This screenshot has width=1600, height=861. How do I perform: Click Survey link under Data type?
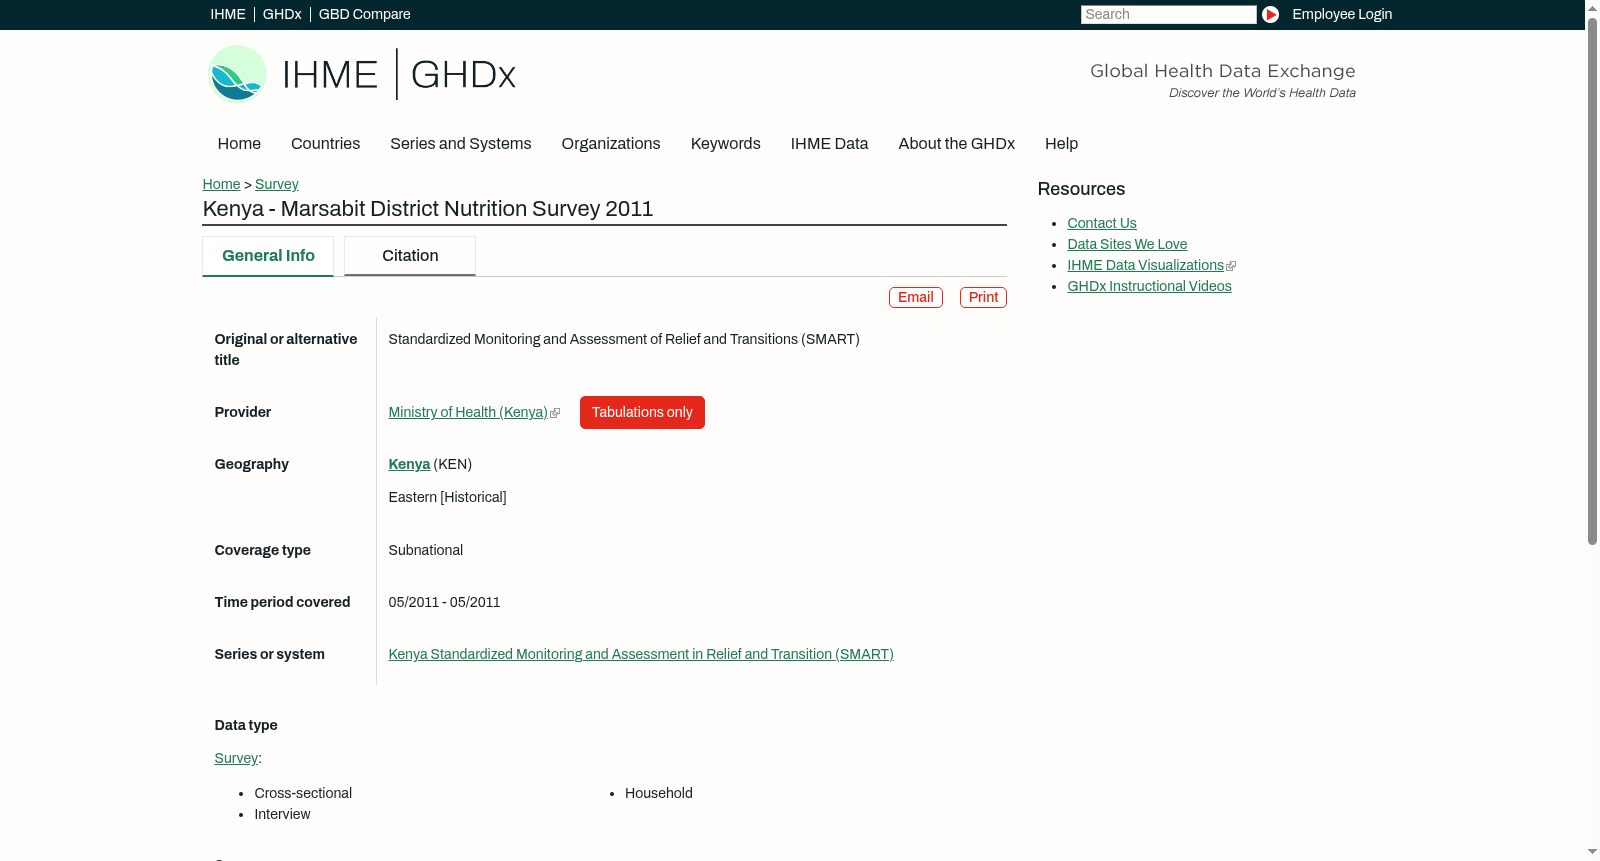click(x=236, y=758)
